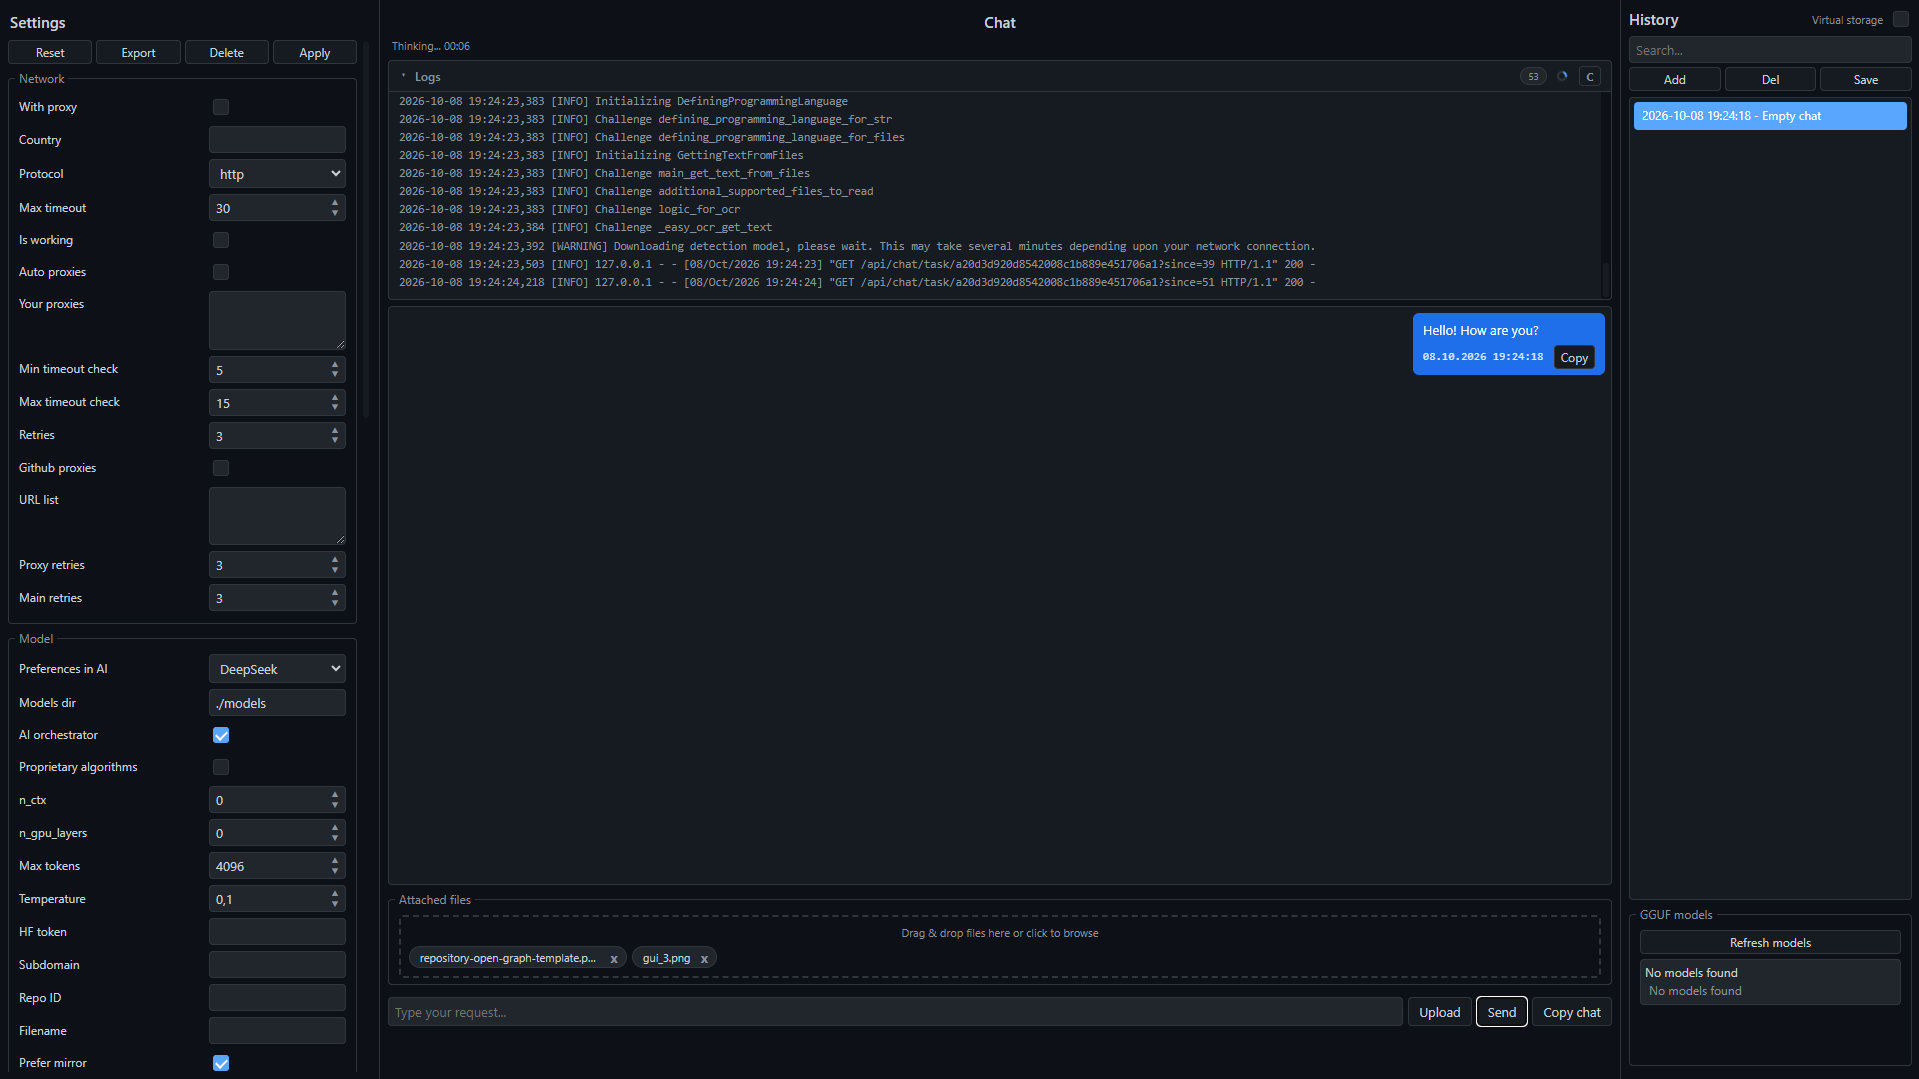Click the history Search field

tap(1770, 50)
